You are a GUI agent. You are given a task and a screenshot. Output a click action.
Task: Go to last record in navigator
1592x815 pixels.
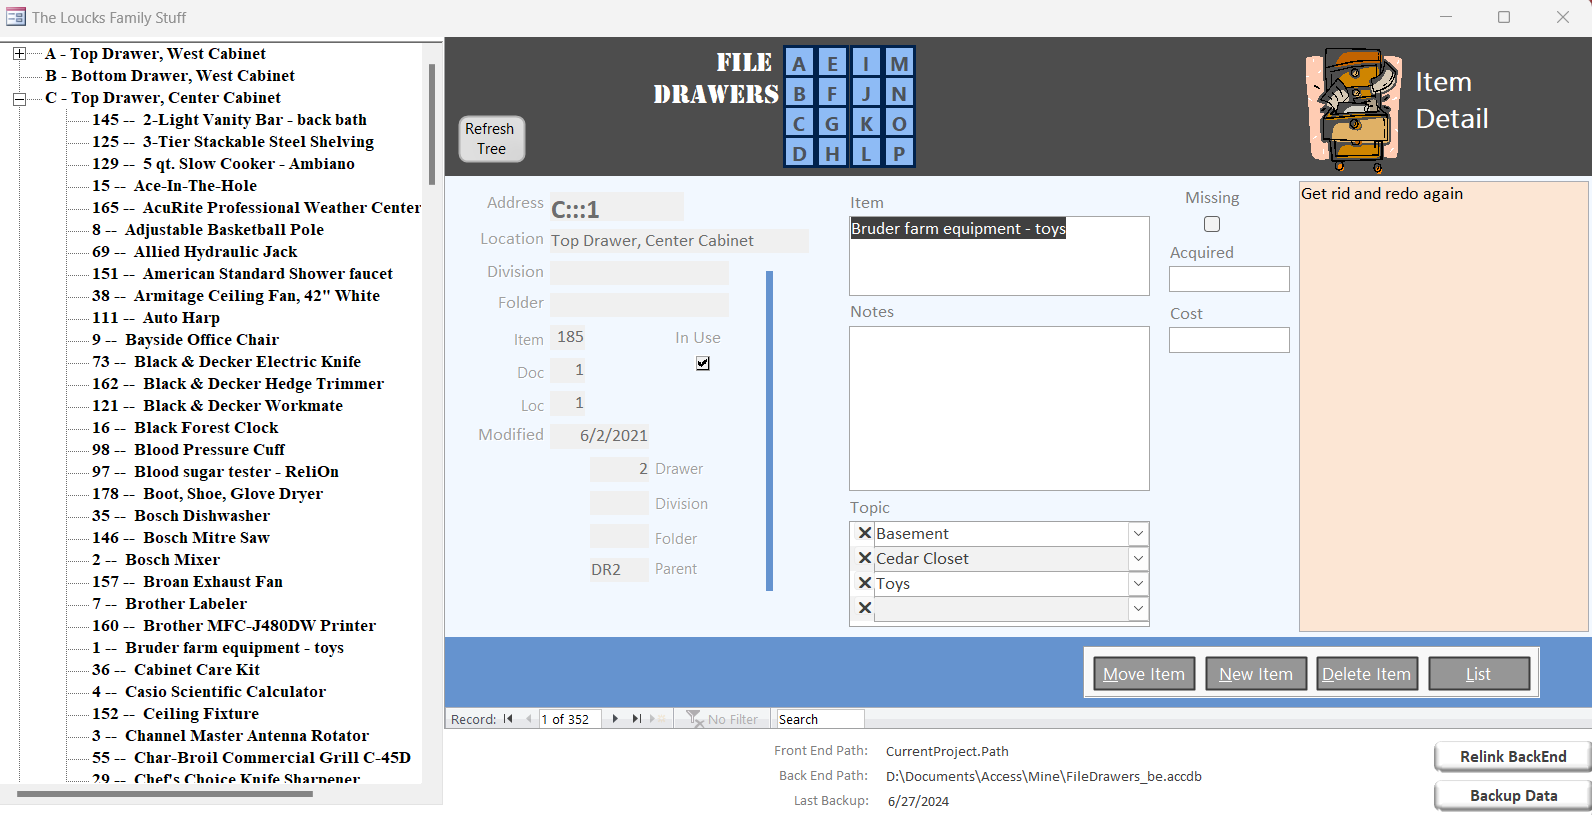coord(636,719)
